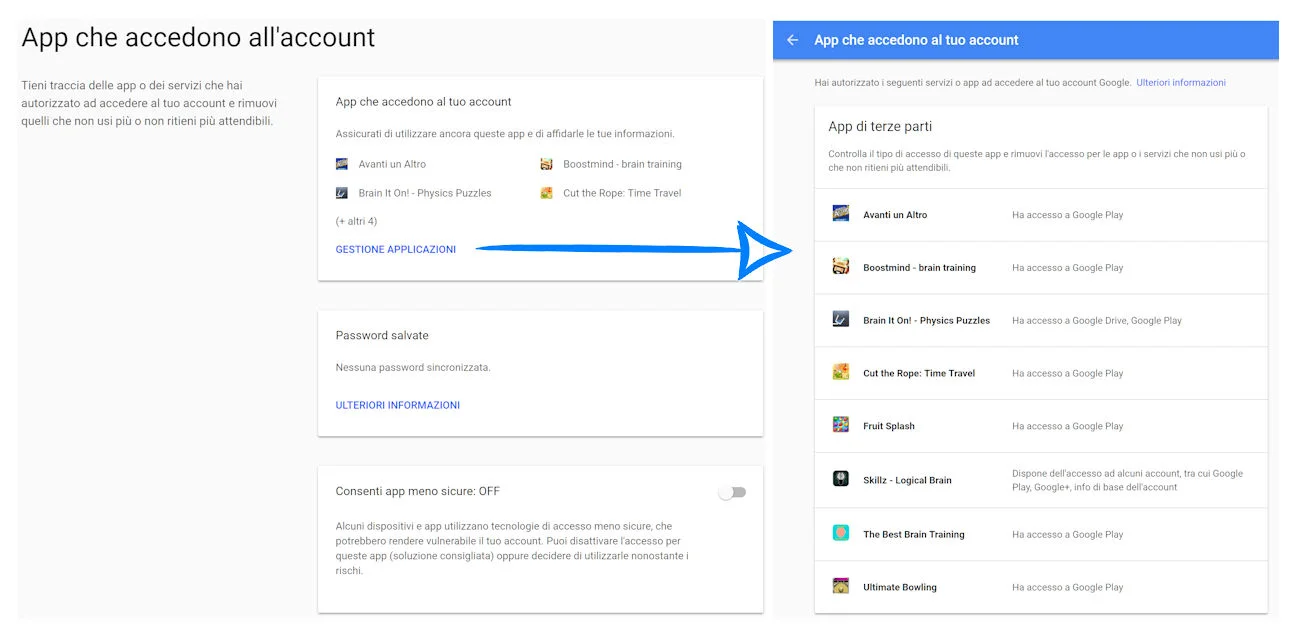Click 'Password salvate' card heading
1289x628 pixels.
382,335
